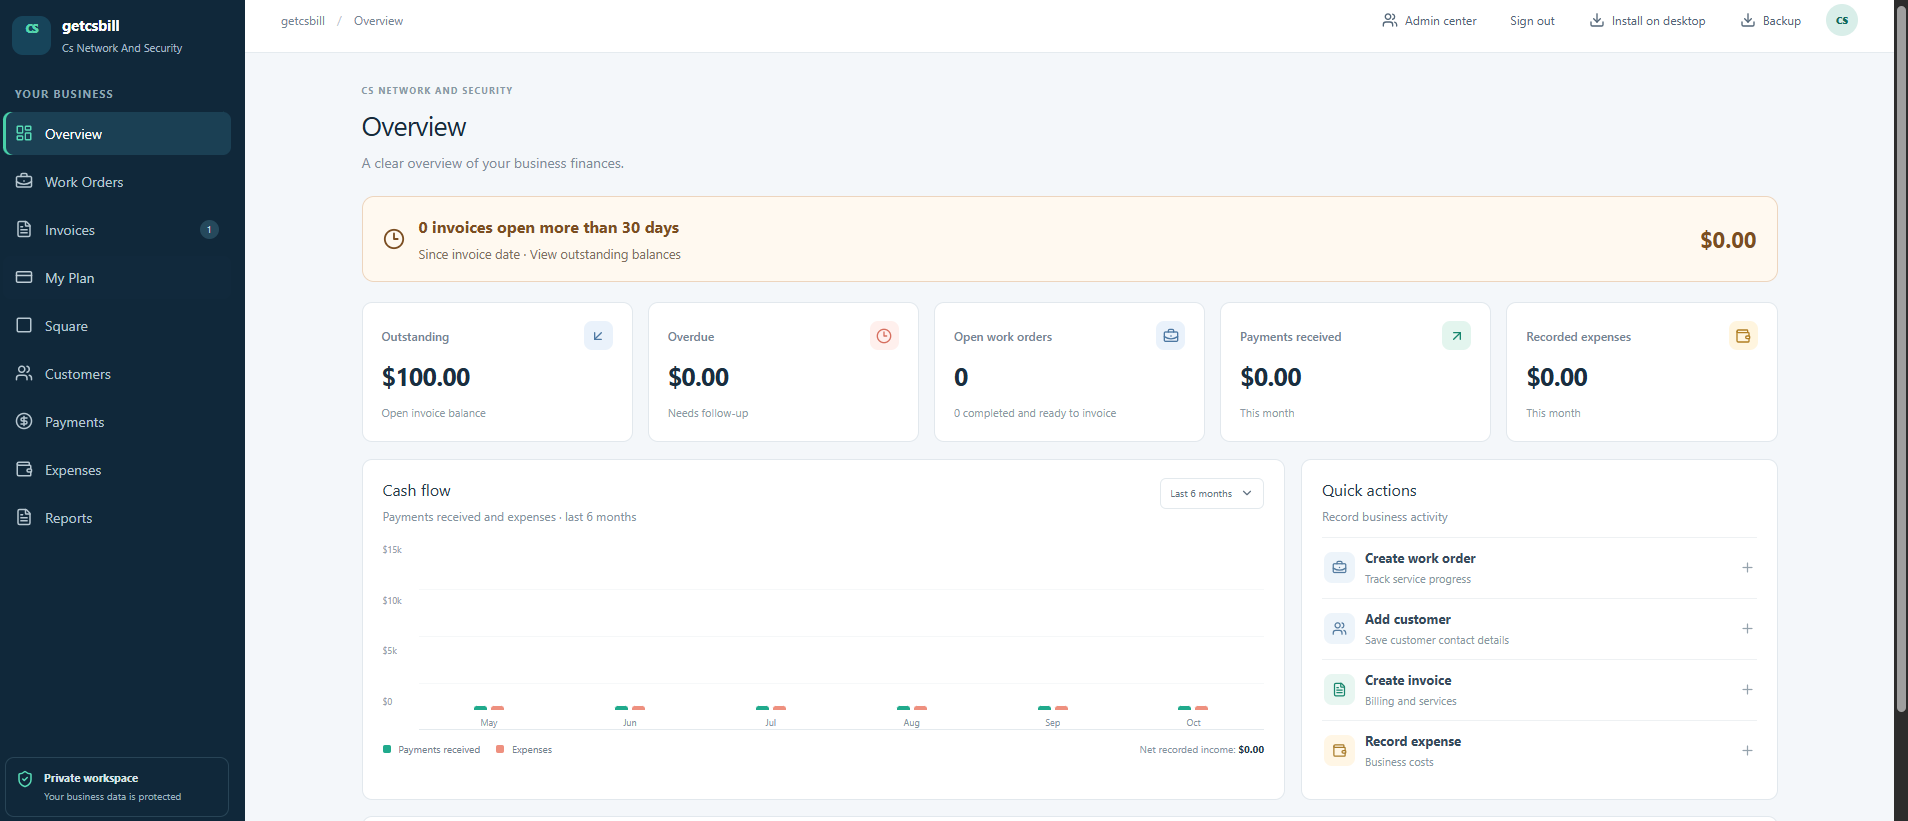Click Install on desktop
Viewport: 1908px width, 821px height.
click(x=1647, y=21)
